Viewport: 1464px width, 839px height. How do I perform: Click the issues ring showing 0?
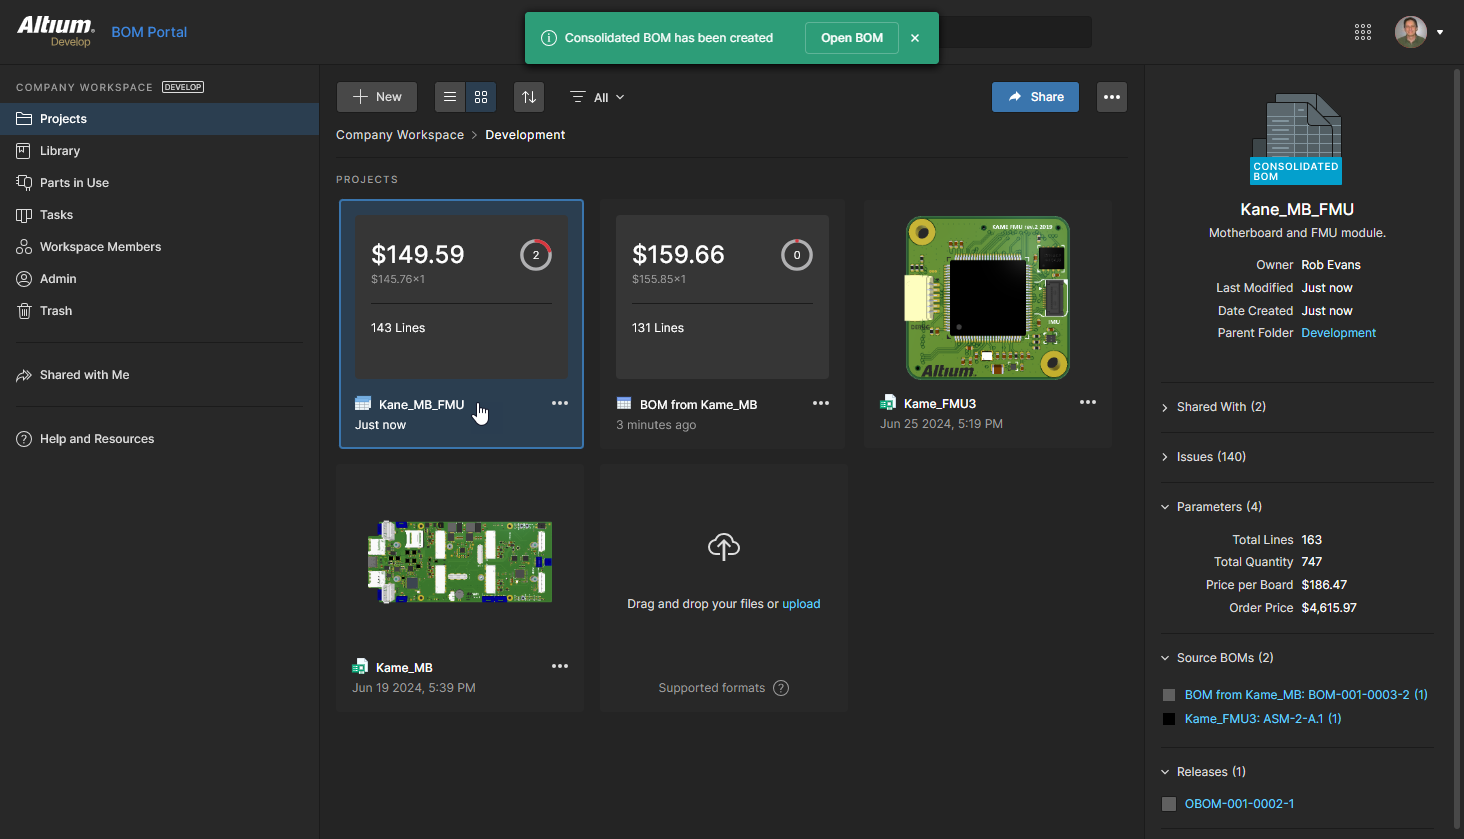pyautogui.click(x=797, y=255)
